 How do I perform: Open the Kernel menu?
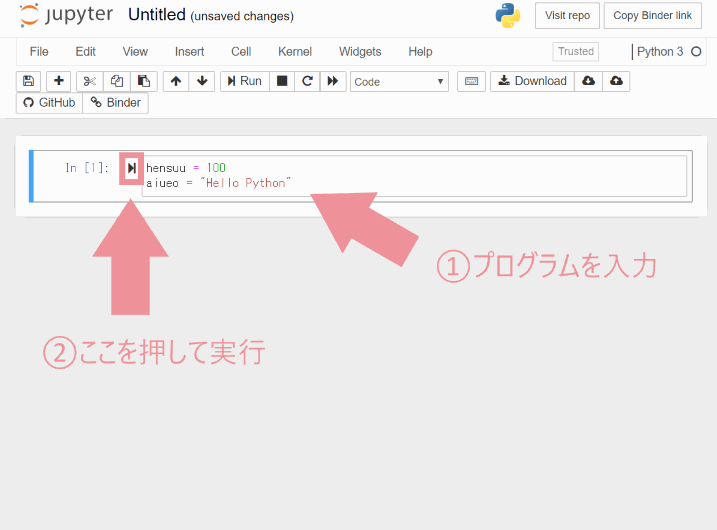click(x=295, y=51)
